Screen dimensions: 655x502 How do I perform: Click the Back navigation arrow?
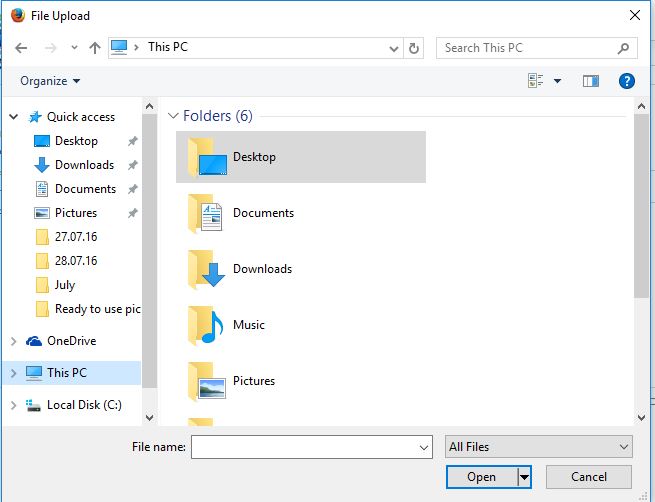[21, 48]
